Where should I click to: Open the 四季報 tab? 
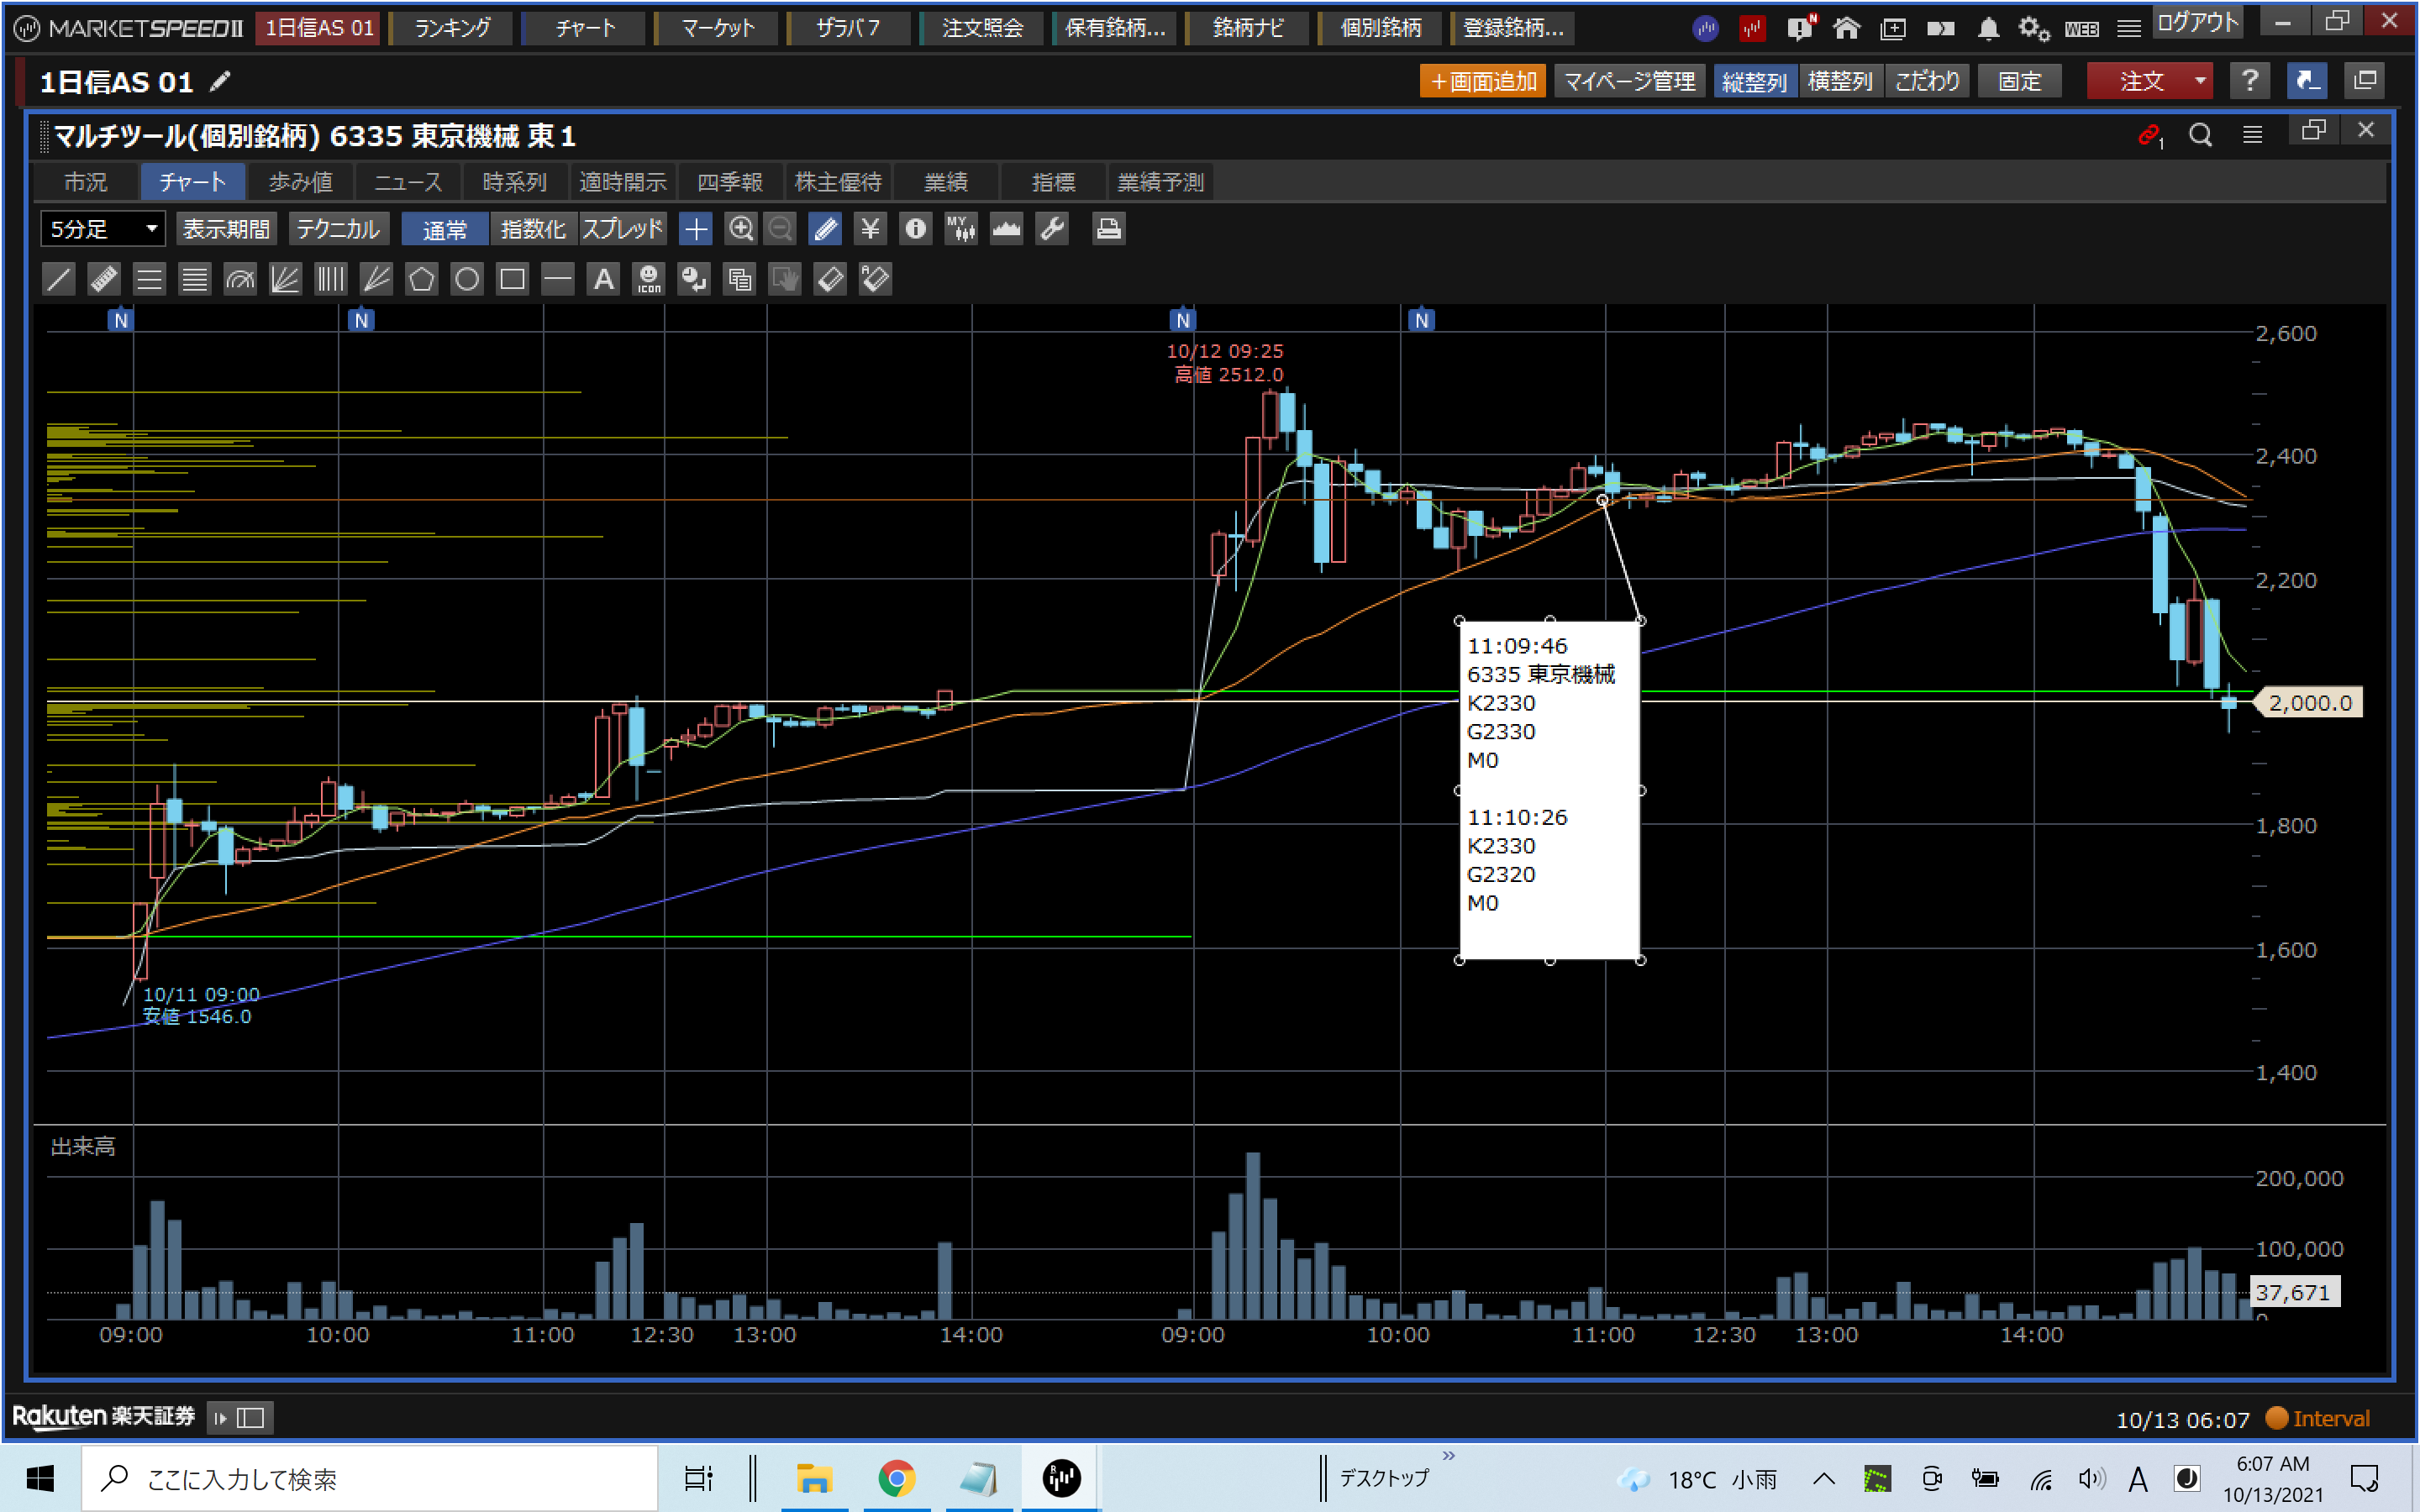tap(730, 182)
